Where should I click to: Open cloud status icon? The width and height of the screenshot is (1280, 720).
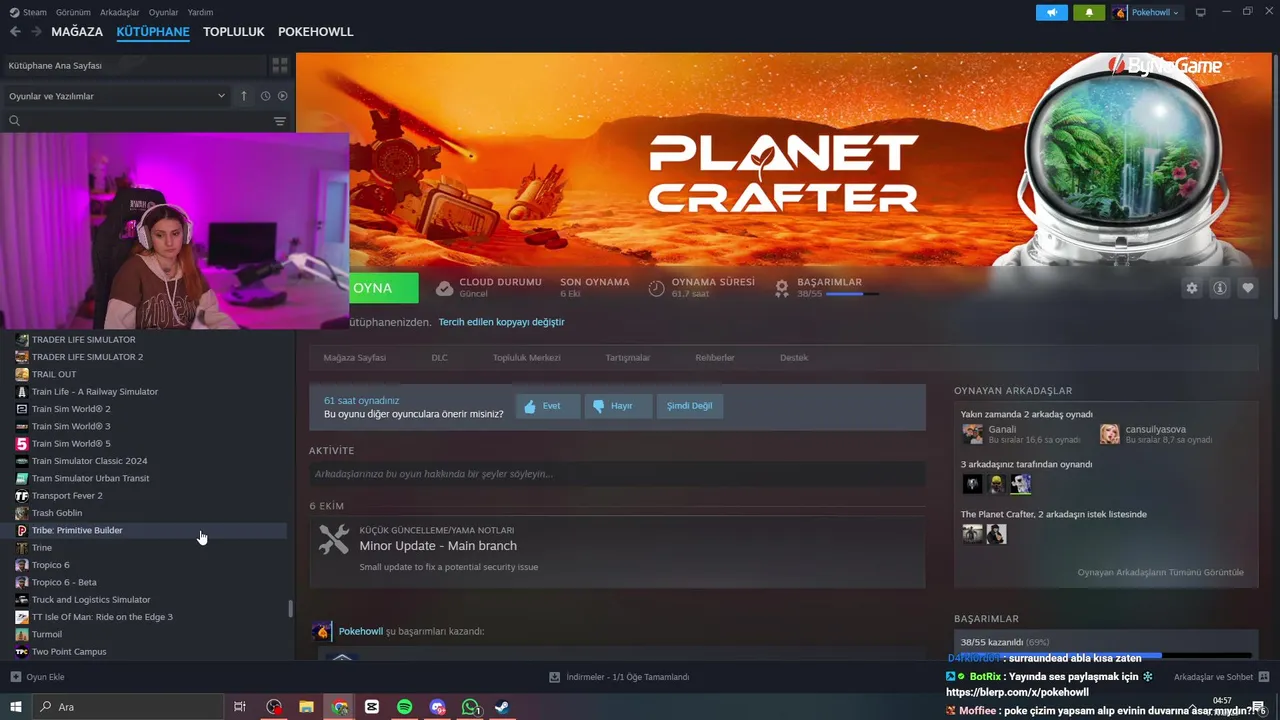coord(444,288)
